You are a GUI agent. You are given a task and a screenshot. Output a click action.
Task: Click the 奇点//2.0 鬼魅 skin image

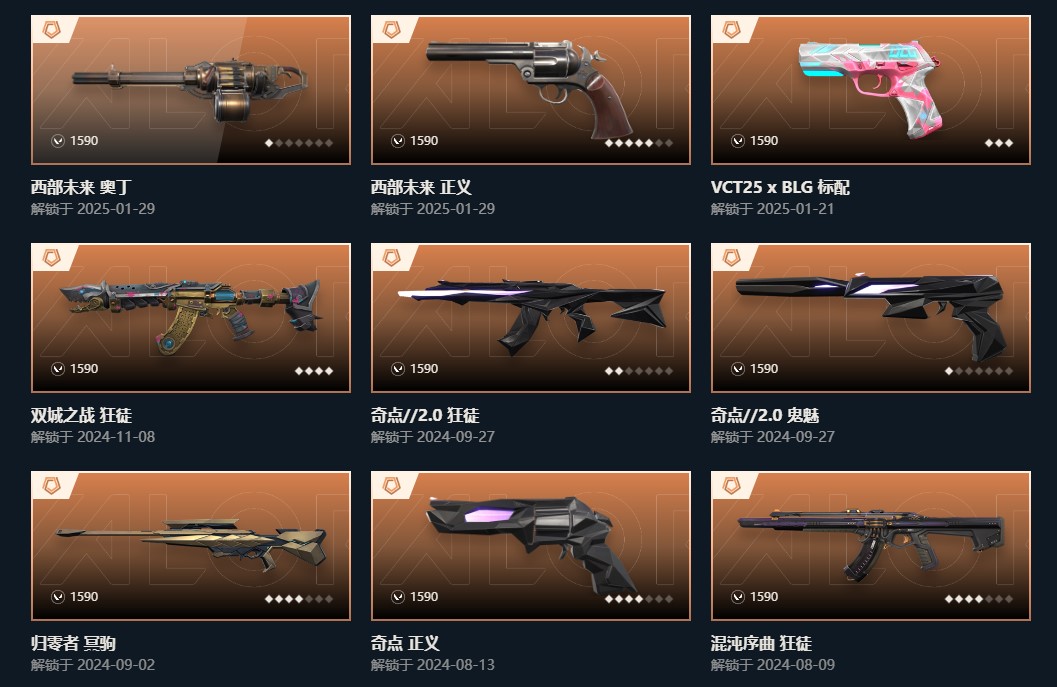point(870,318)
